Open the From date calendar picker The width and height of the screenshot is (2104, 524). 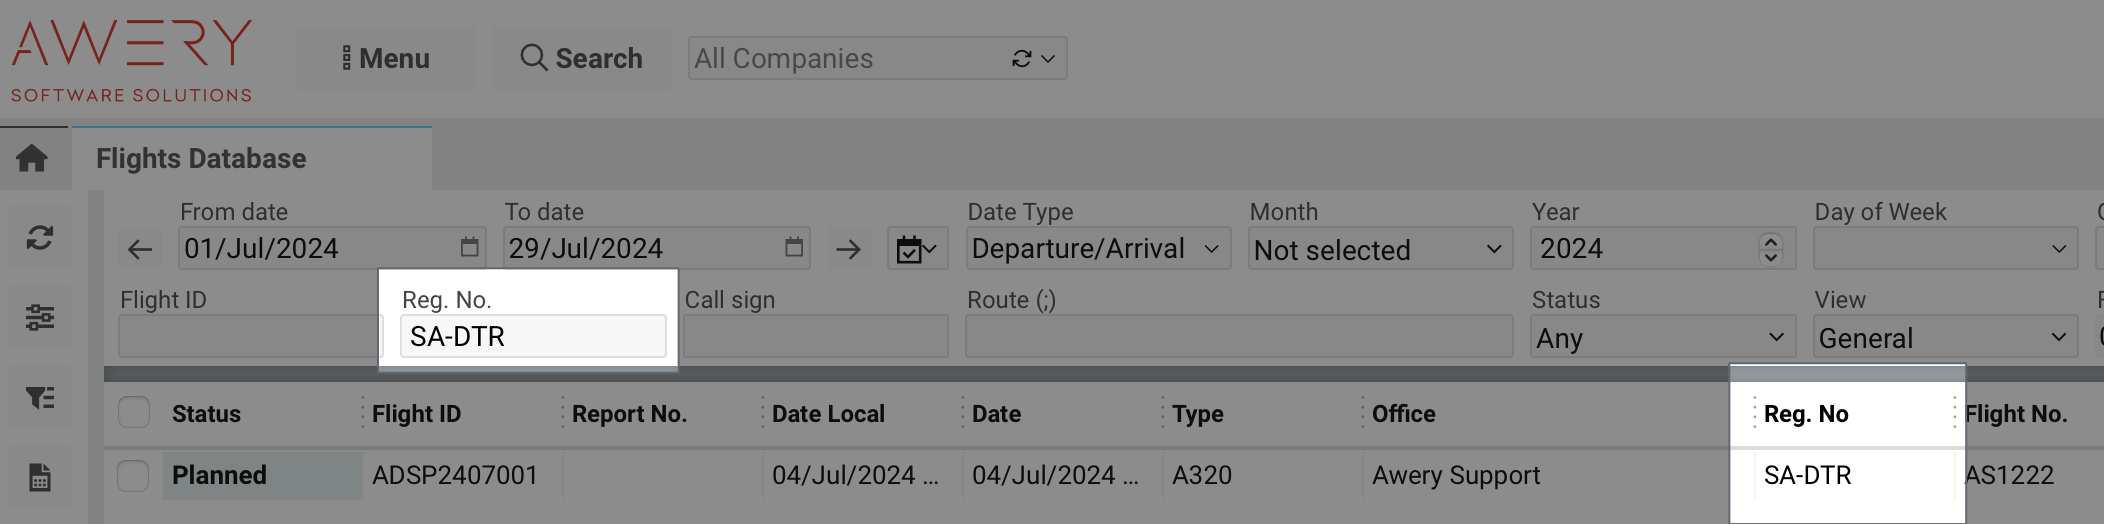[x=469, y=247]
